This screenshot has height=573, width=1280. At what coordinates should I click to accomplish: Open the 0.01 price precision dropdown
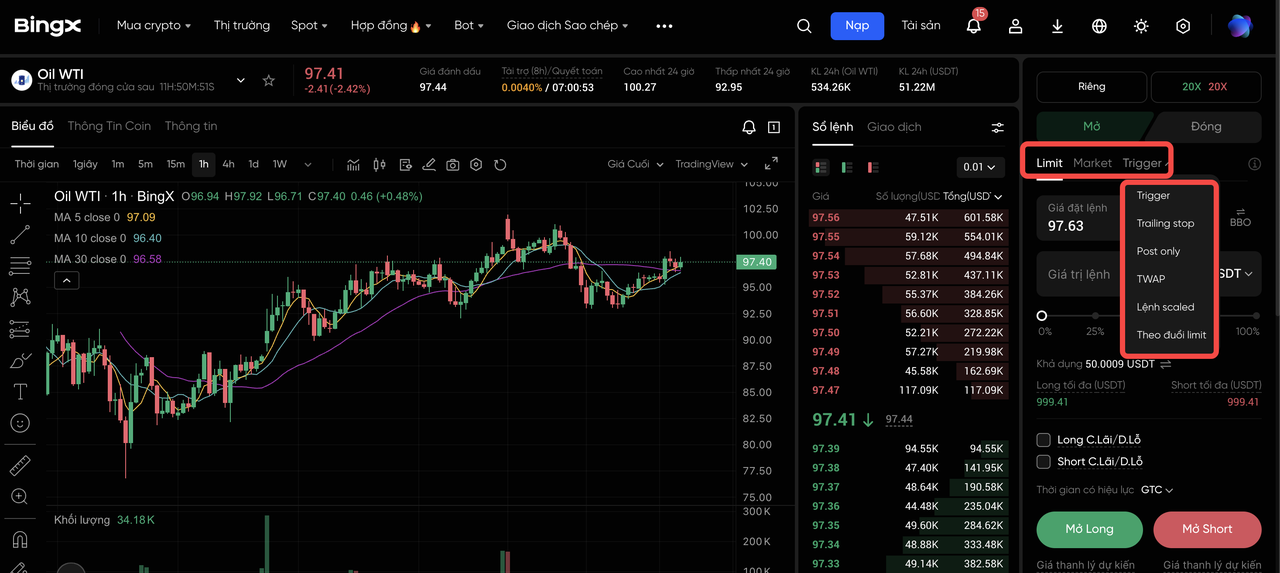point(978,167)
